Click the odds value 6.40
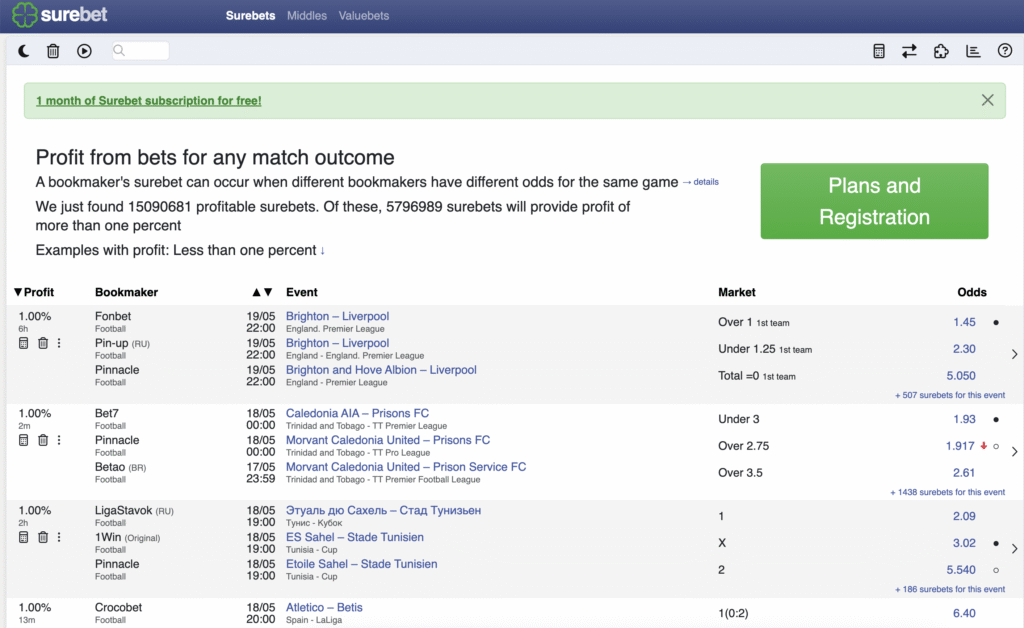This screenshot has width=1024, height=628. tap(964, 613)
